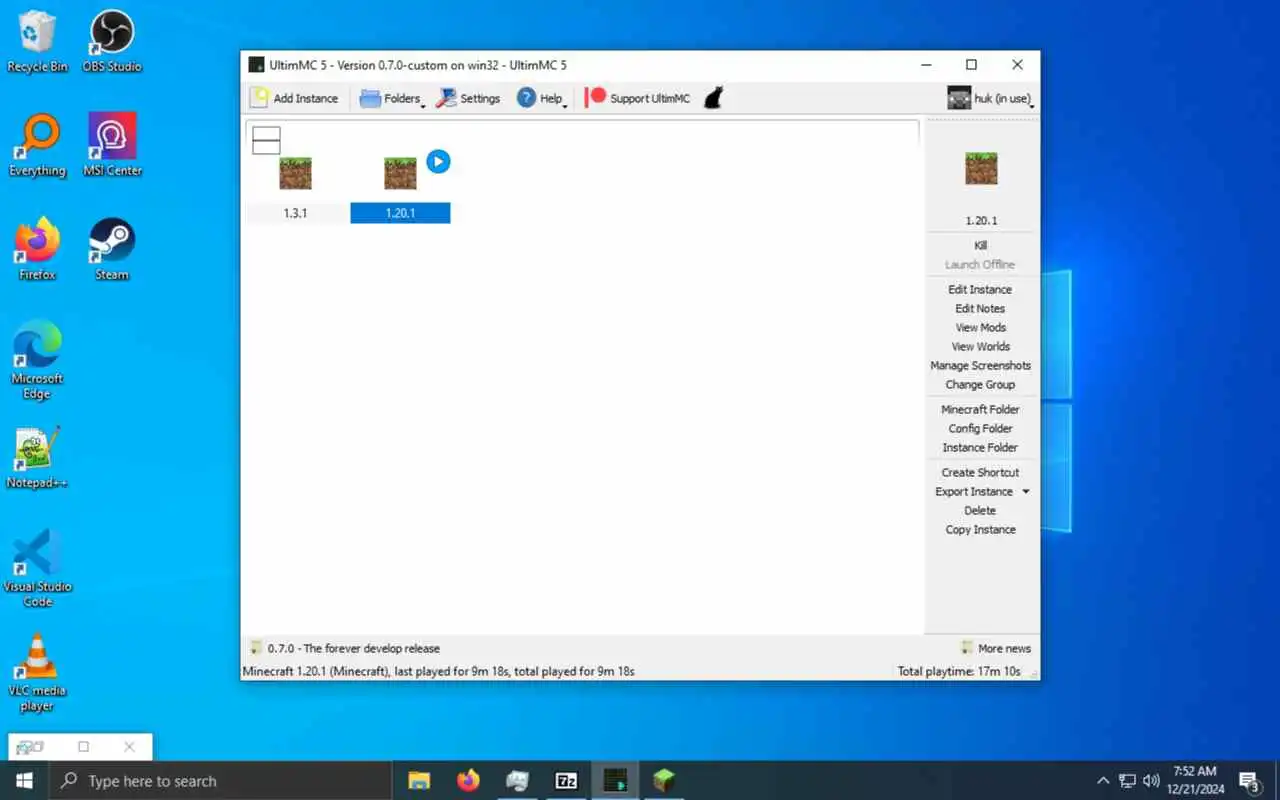The width and height of the screenshot is (1280, 800).
Task: Click the taskbar search box
Action: (220, 781)
